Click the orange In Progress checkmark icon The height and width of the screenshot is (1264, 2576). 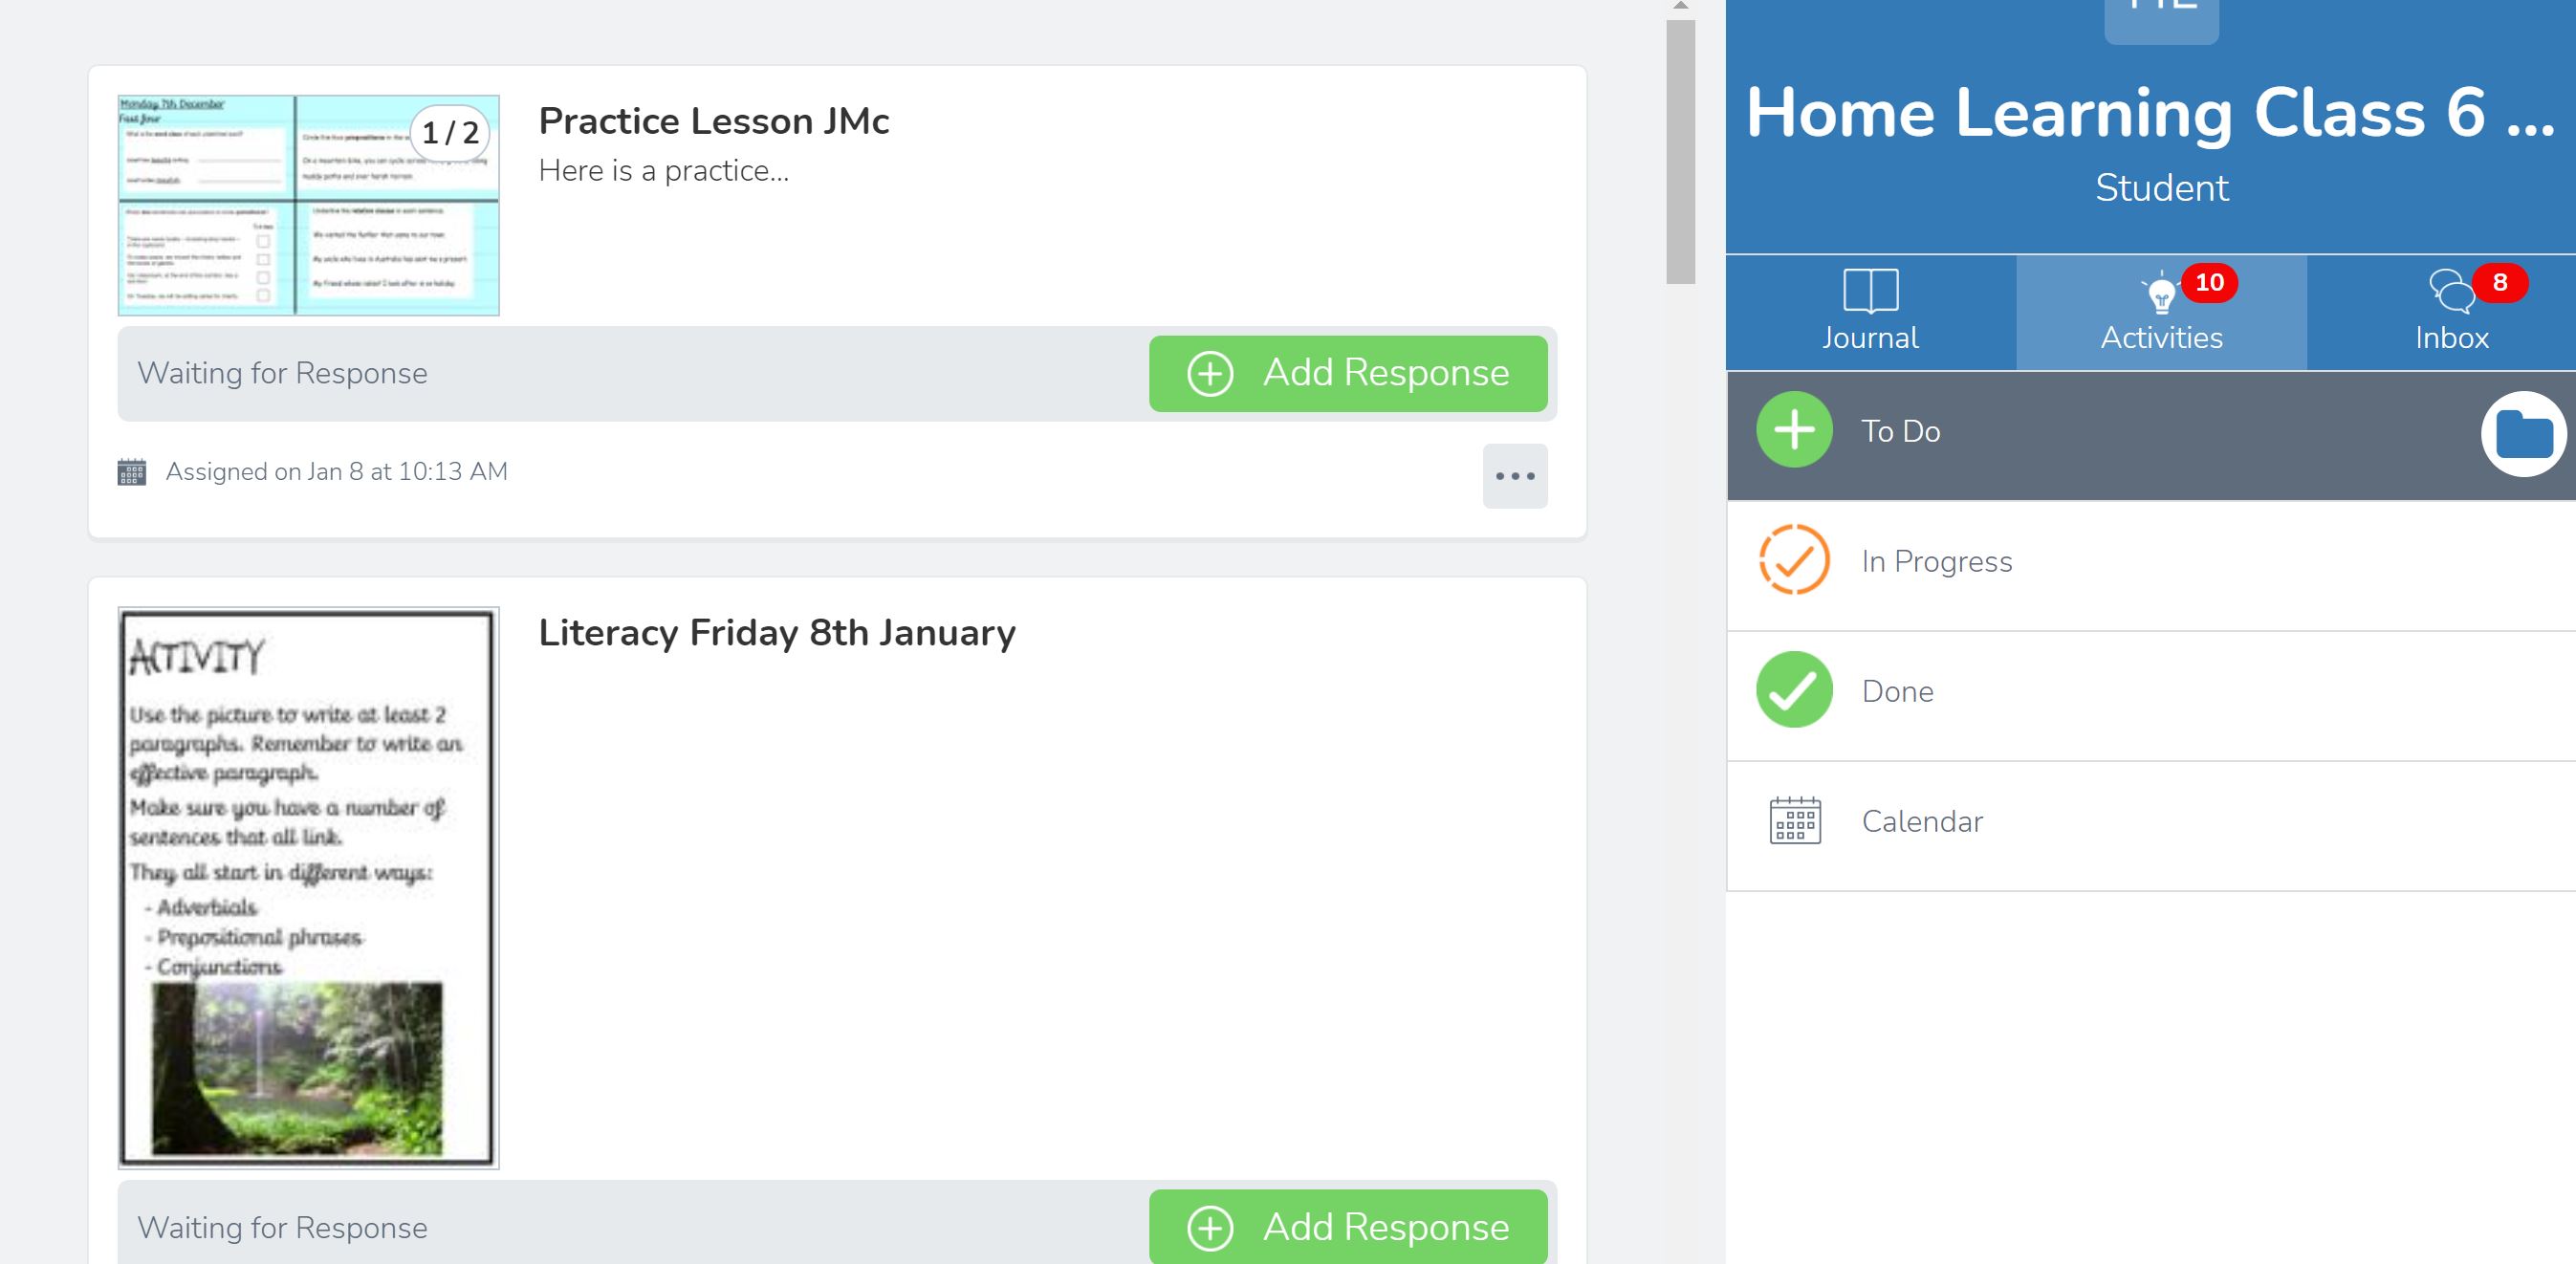pyautogui.click(x=1794, y=560)
